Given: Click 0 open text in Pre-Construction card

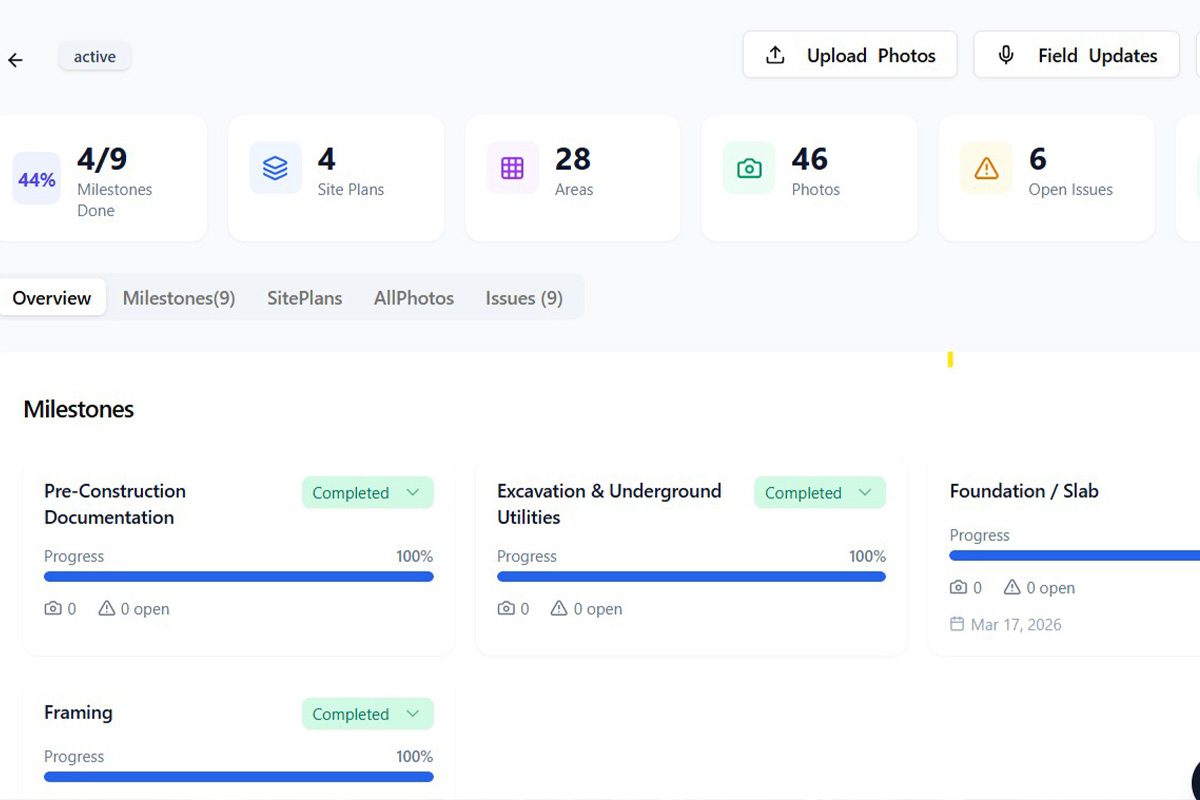Looking at the screenshot, I should pyautogui.click(x=145, y=609).
